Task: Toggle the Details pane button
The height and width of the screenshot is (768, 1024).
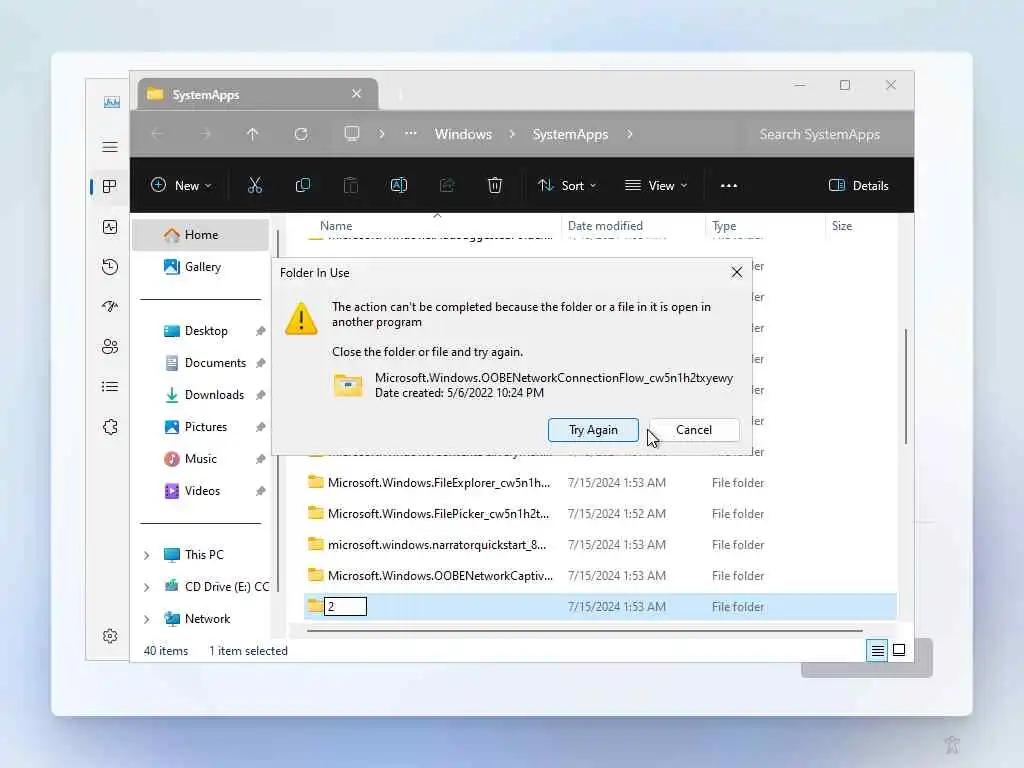Action: click(858, 185)
